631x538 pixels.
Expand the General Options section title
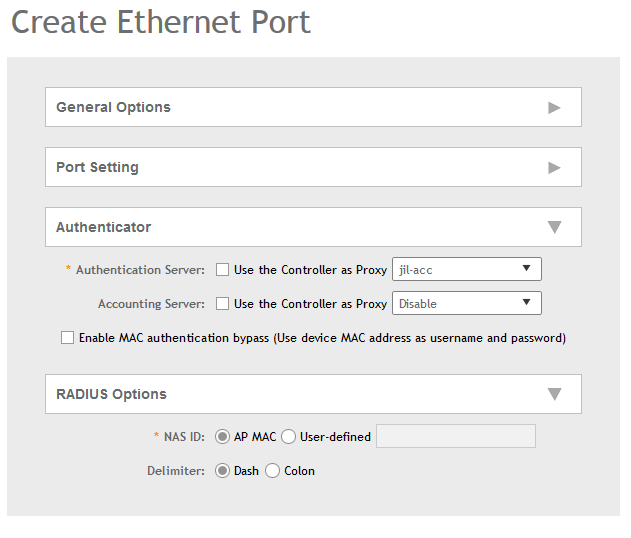pyautogui.click(x=113, y=107)
